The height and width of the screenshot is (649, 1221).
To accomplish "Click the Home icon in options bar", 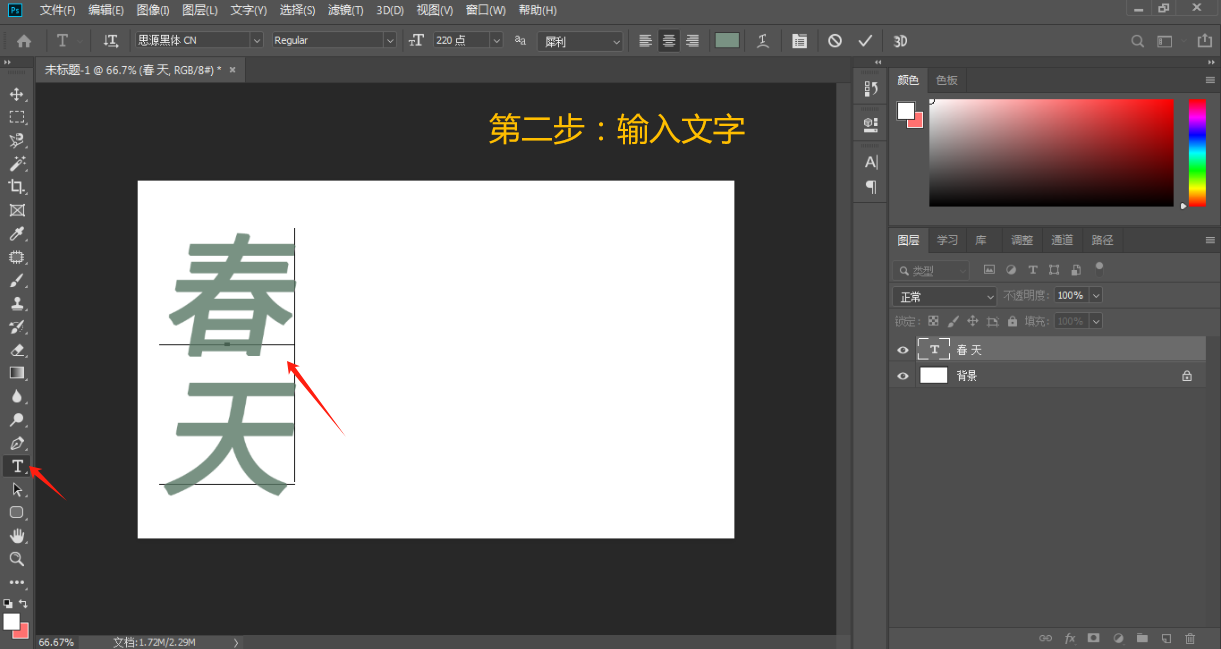I will click(24, 41).
